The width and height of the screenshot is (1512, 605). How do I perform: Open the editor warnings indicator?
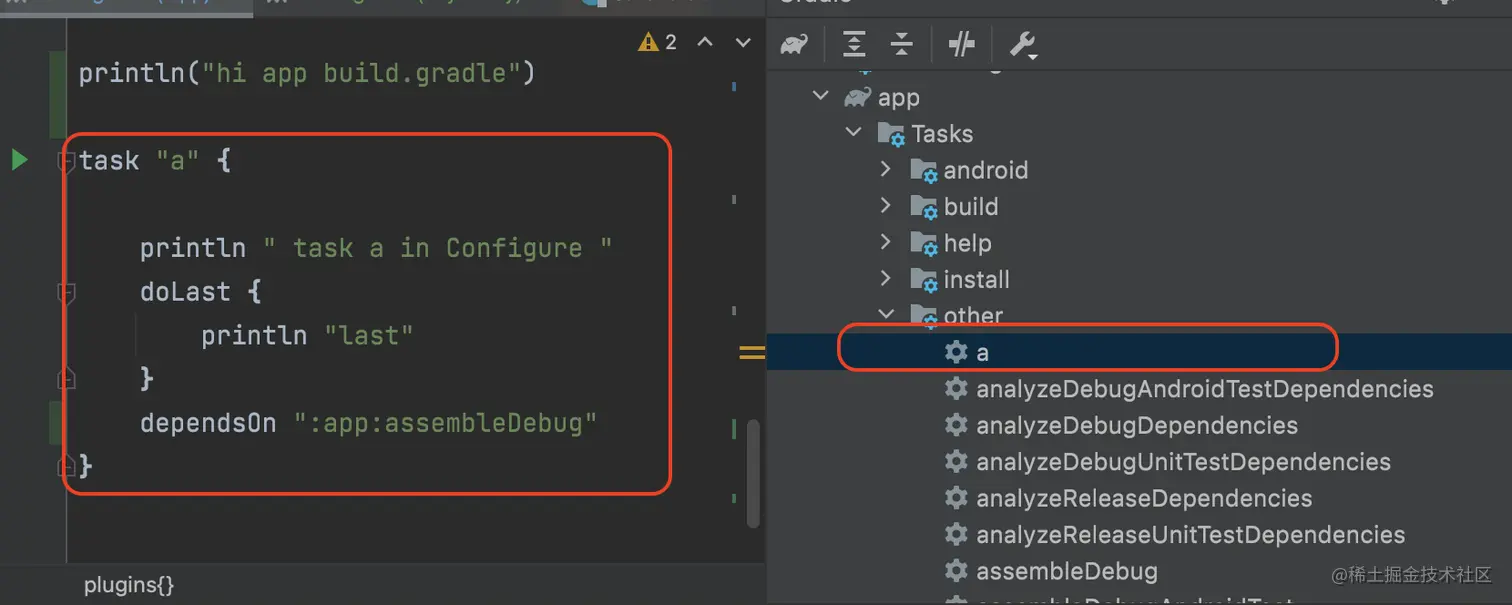pyautogui.click(x=658, y=42)
